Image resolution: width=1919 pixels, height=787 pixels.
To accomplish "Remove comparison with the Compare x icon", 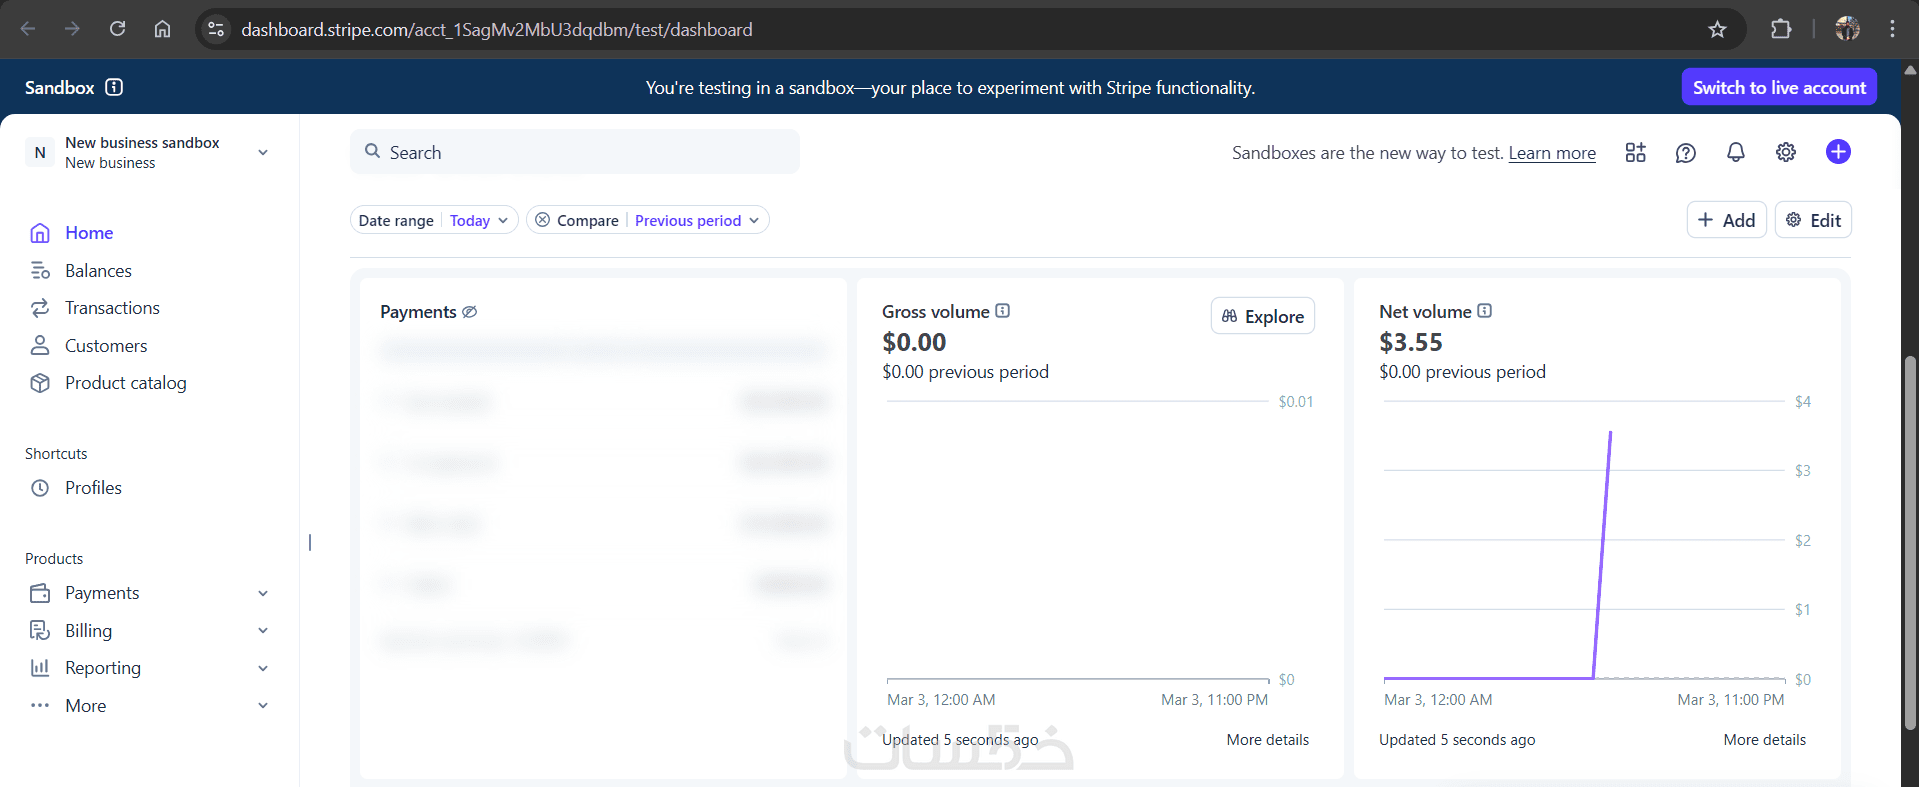I will (x=542, y=220).
